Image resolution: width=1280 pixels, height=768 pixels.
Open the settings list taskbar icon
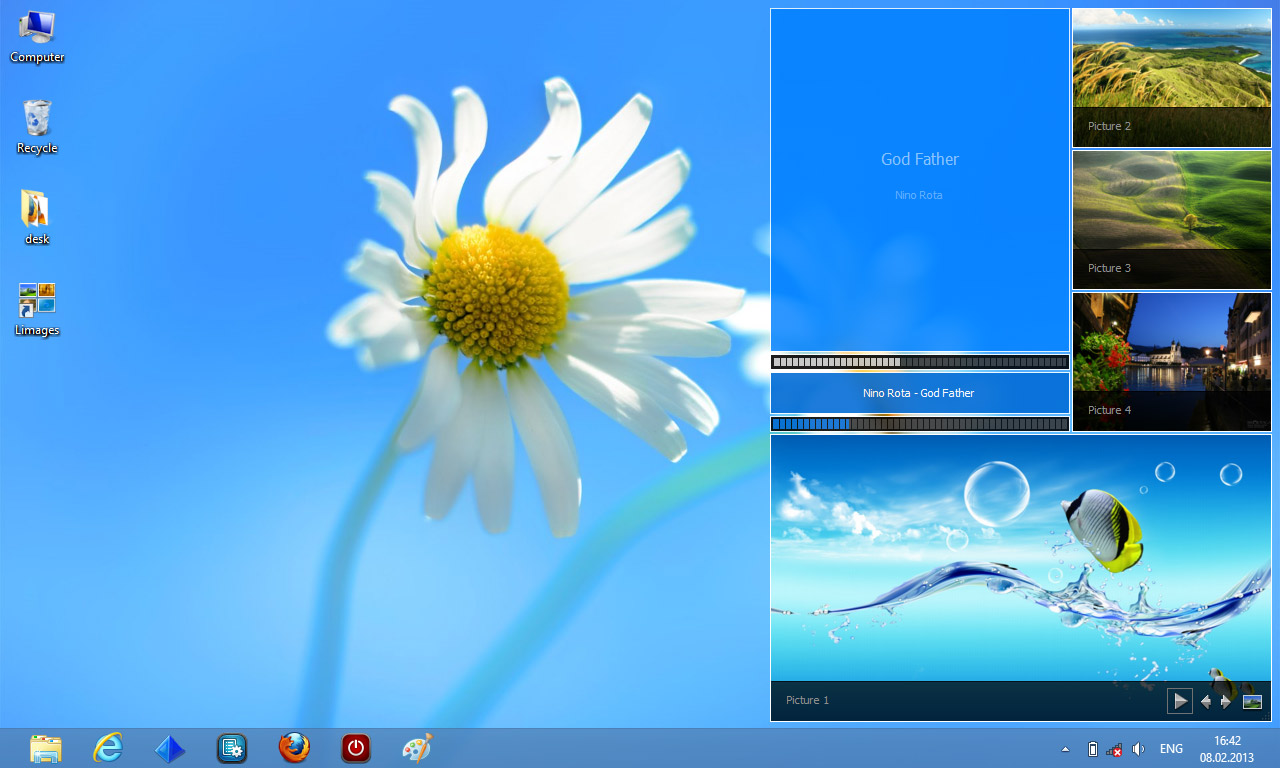232,748
